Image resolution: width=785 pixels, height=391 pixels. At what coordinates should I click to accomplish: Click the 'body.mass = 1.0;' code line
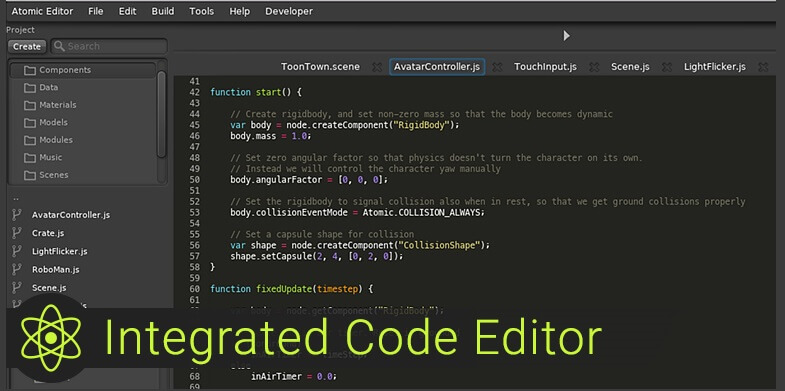point(270,136)
